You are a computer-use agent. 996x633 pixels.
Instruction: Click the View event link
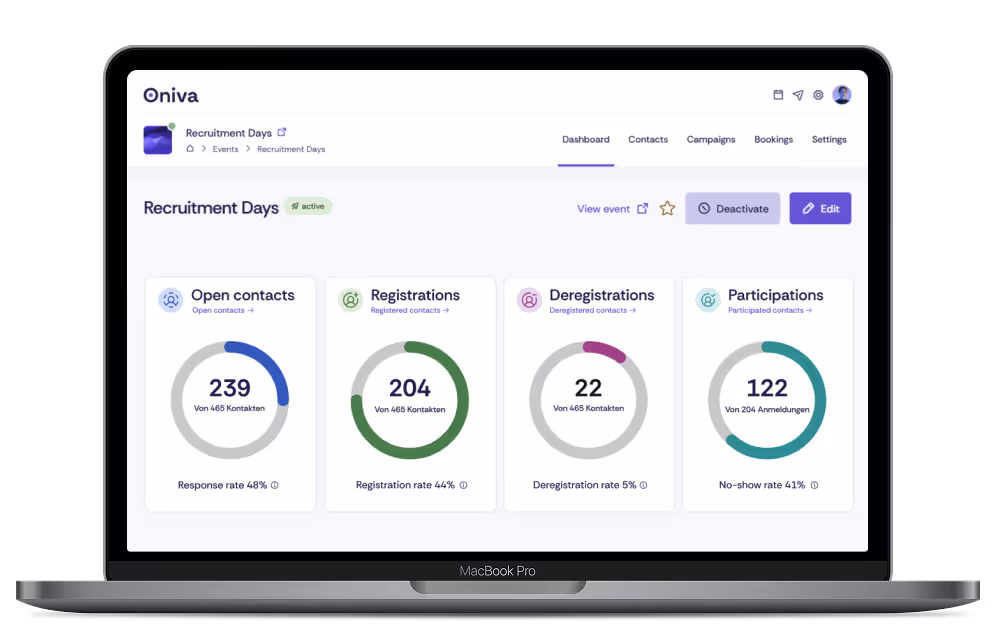coord(612,209)
